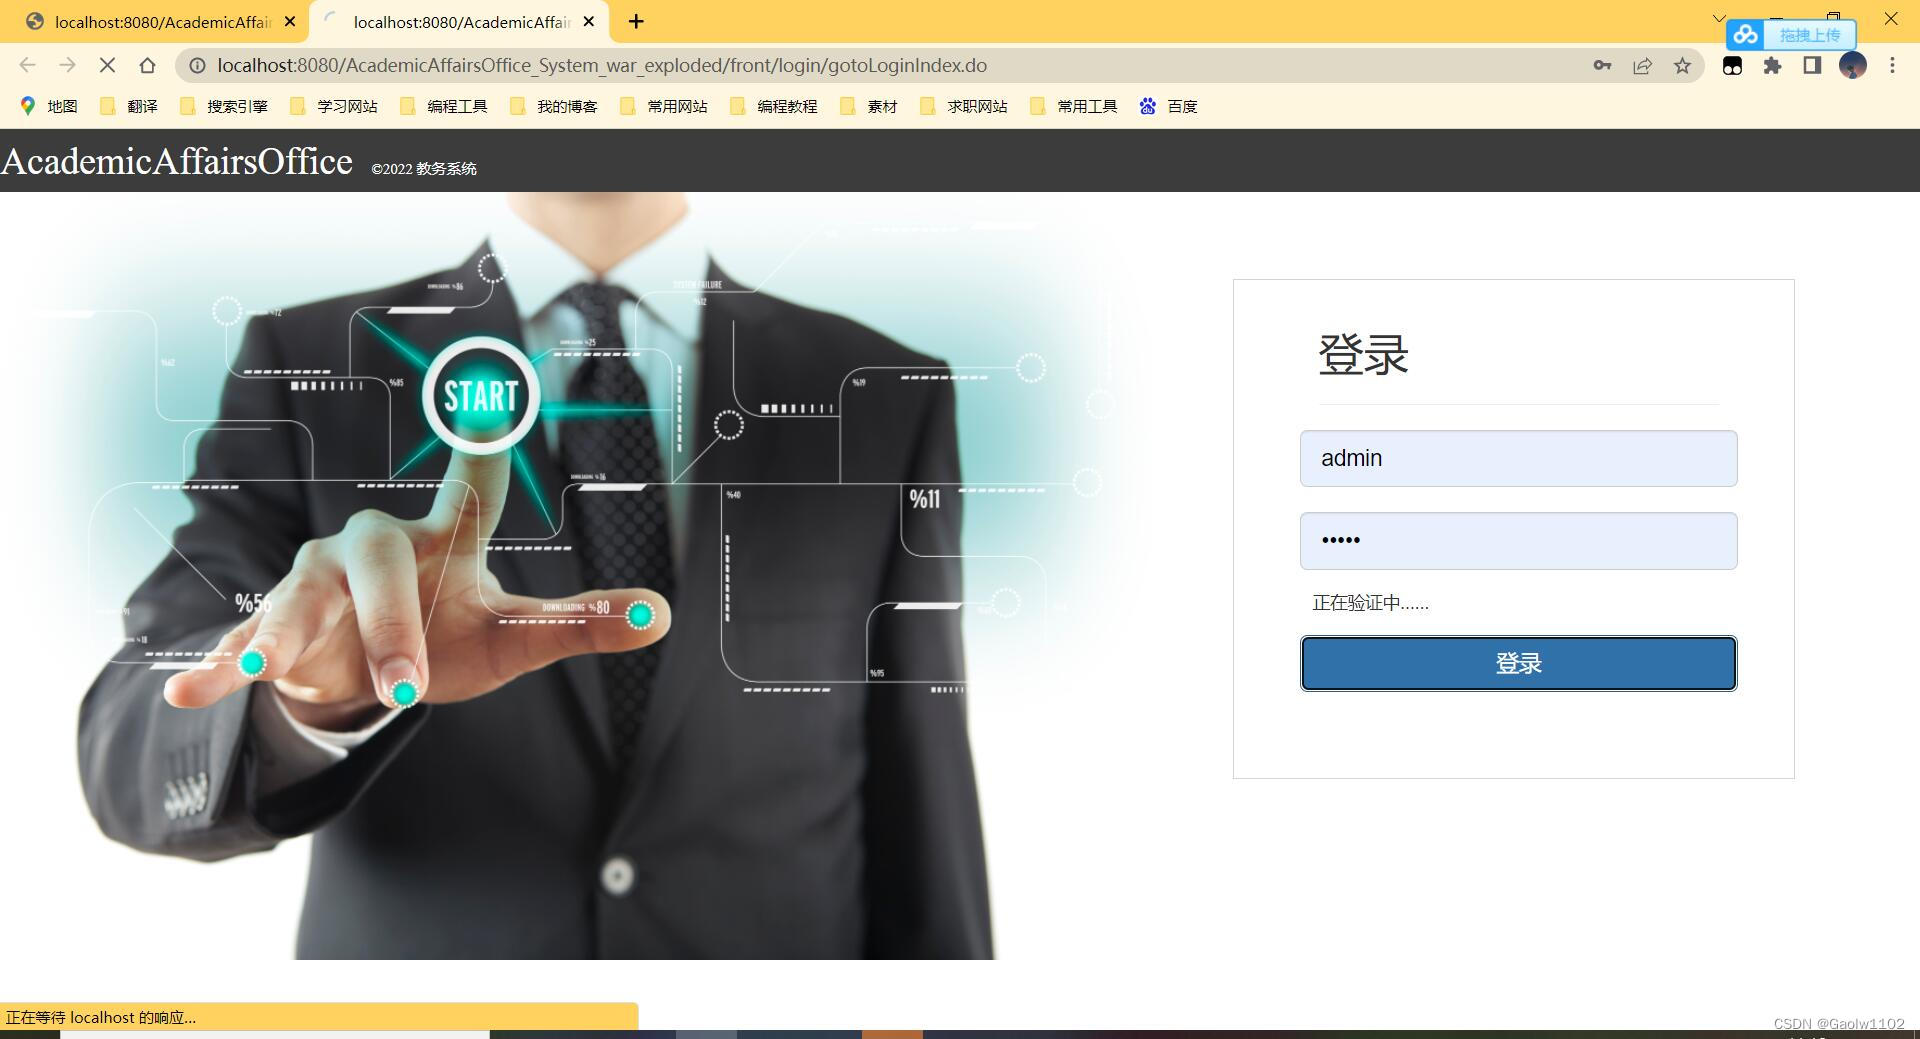Click the cloud drag-upload widget
This screenshot has height=1039, width=1920.
point(1791,34)
